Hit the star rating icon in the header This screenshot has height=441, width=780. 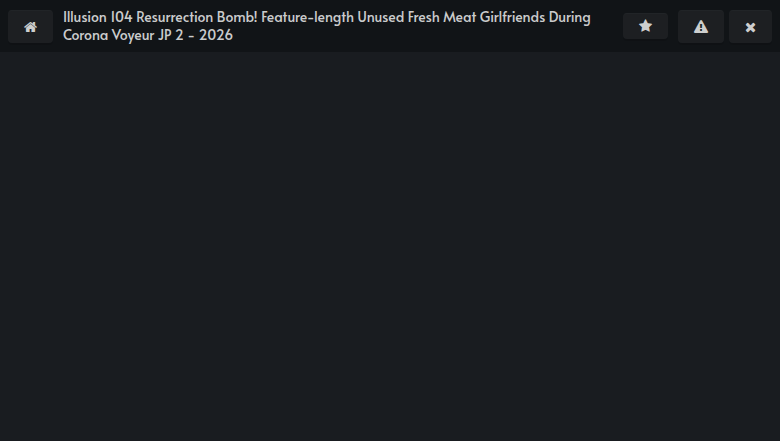coord(645,27)
